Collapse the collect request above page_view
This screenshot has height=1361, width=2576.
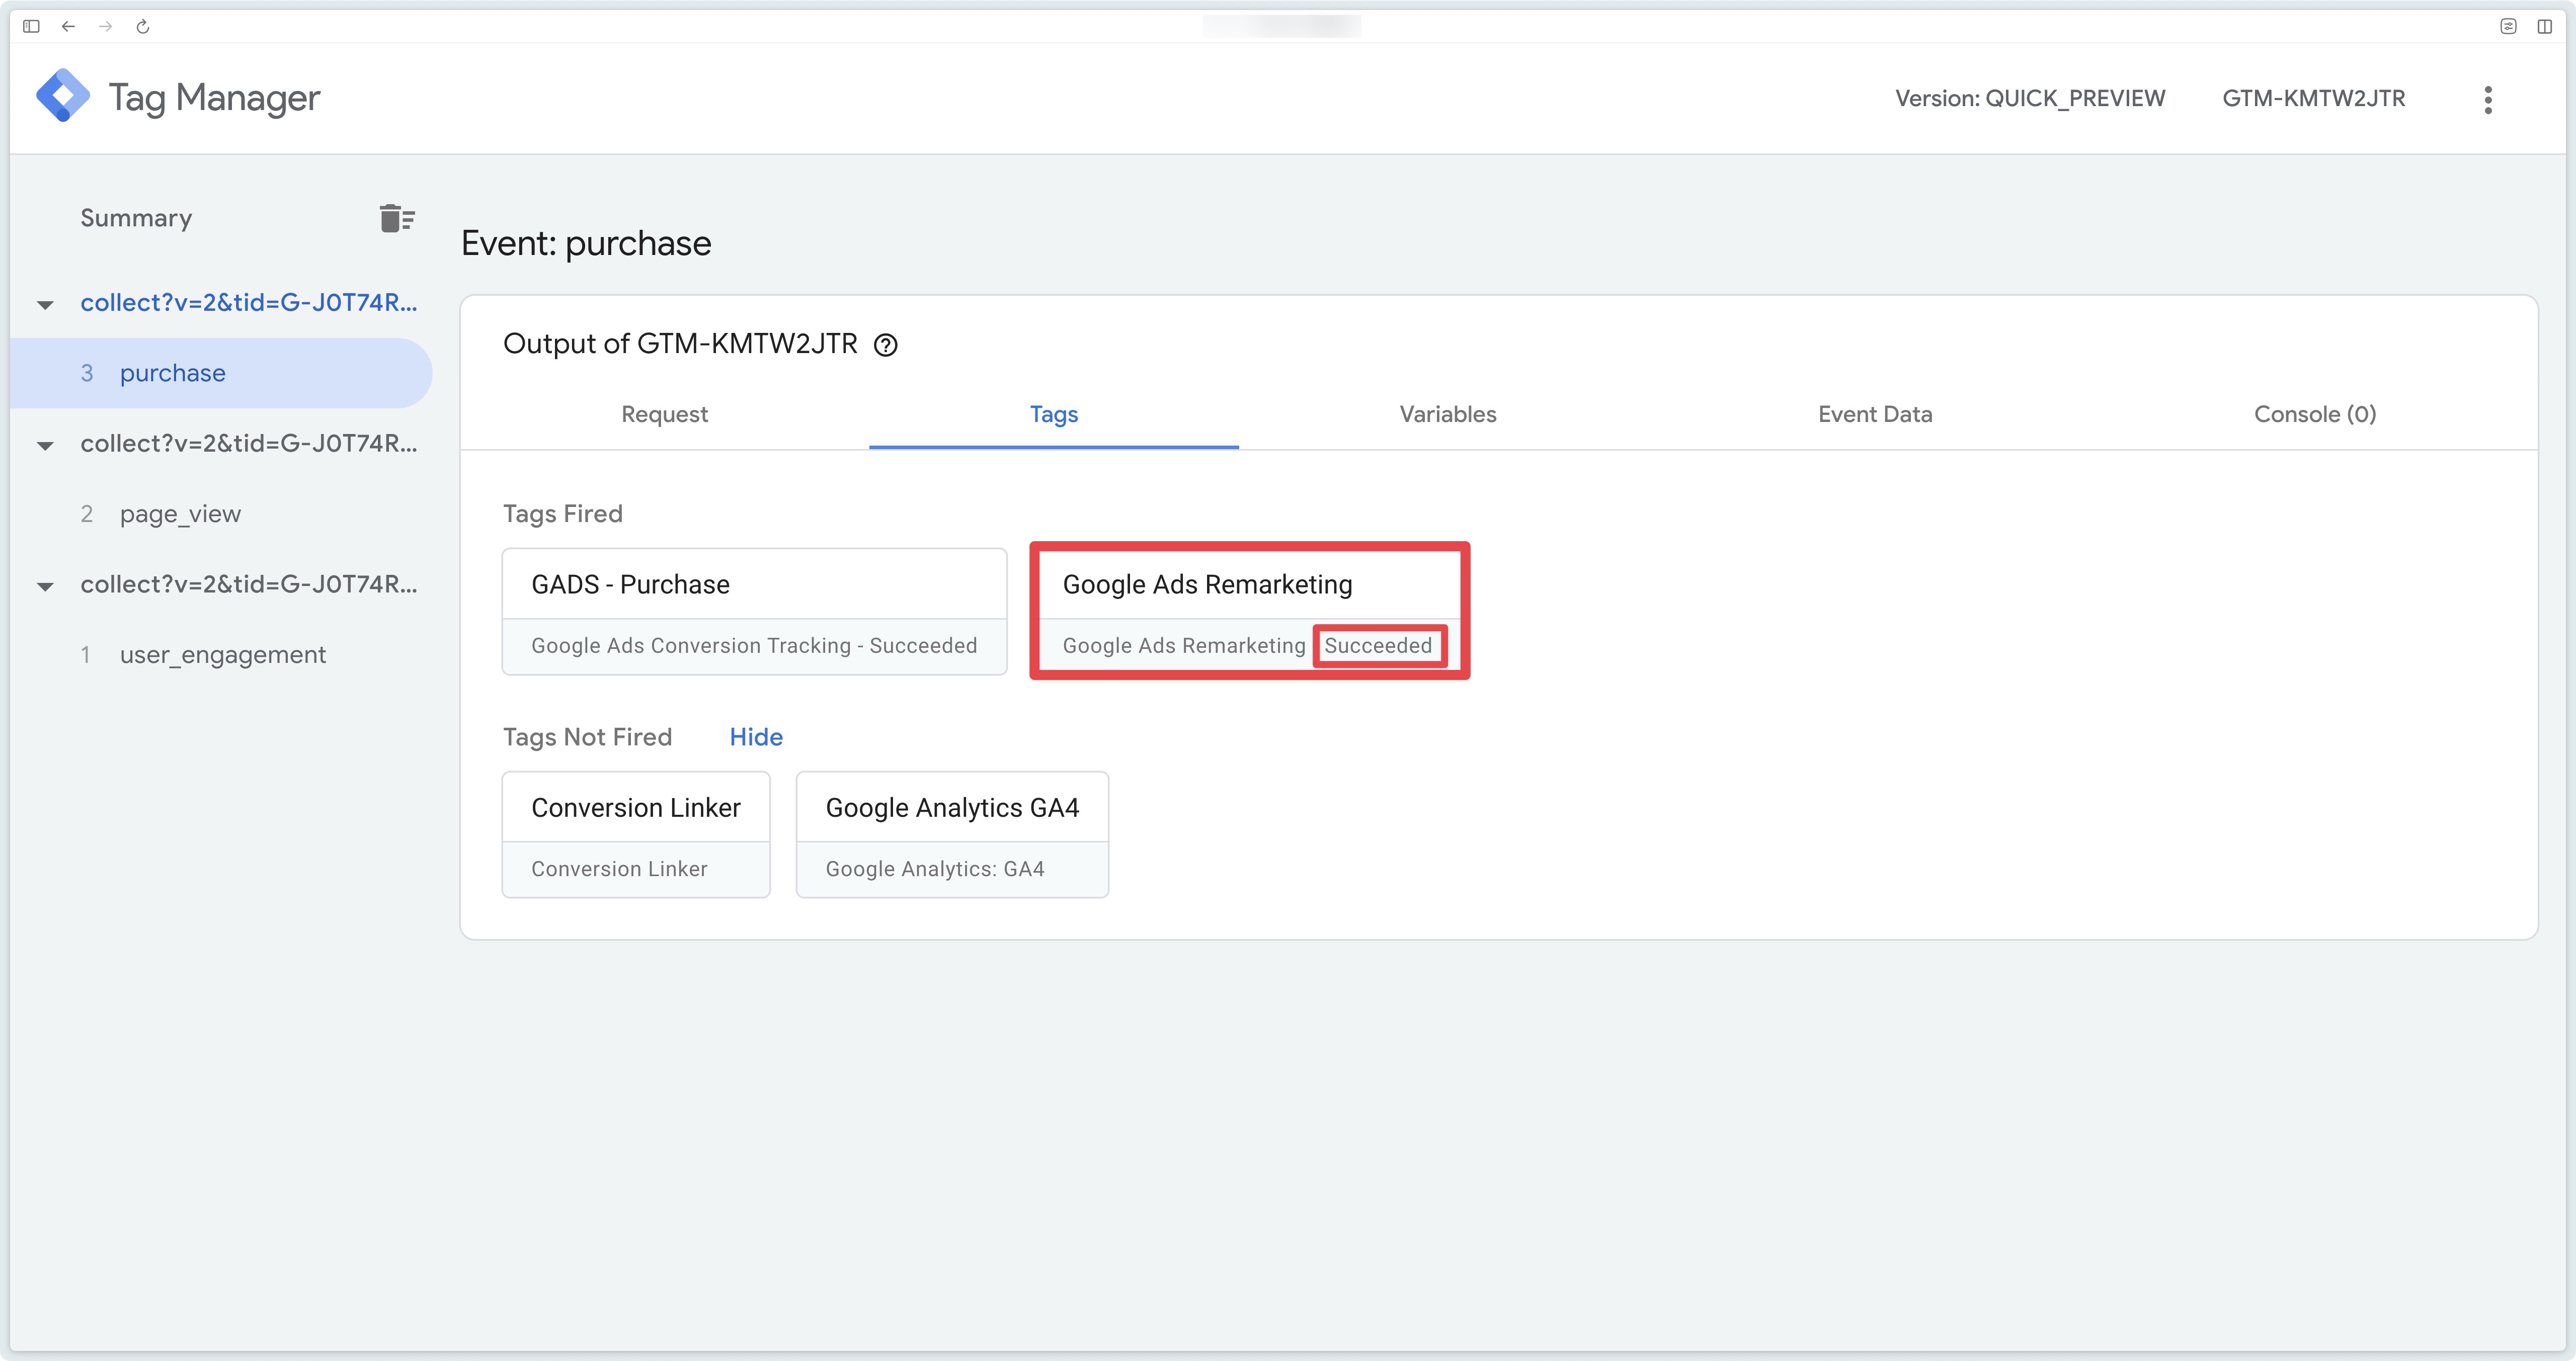tap(45, 445)
